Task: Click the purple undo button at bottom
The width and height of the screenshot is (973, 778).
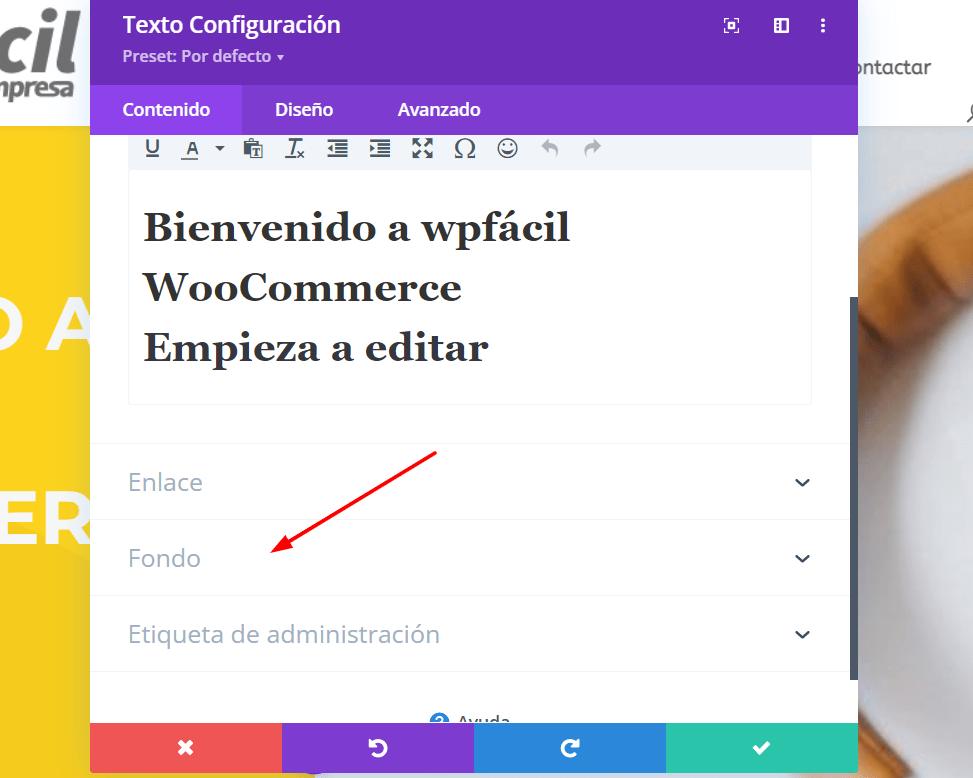Action: coord(378,748)
